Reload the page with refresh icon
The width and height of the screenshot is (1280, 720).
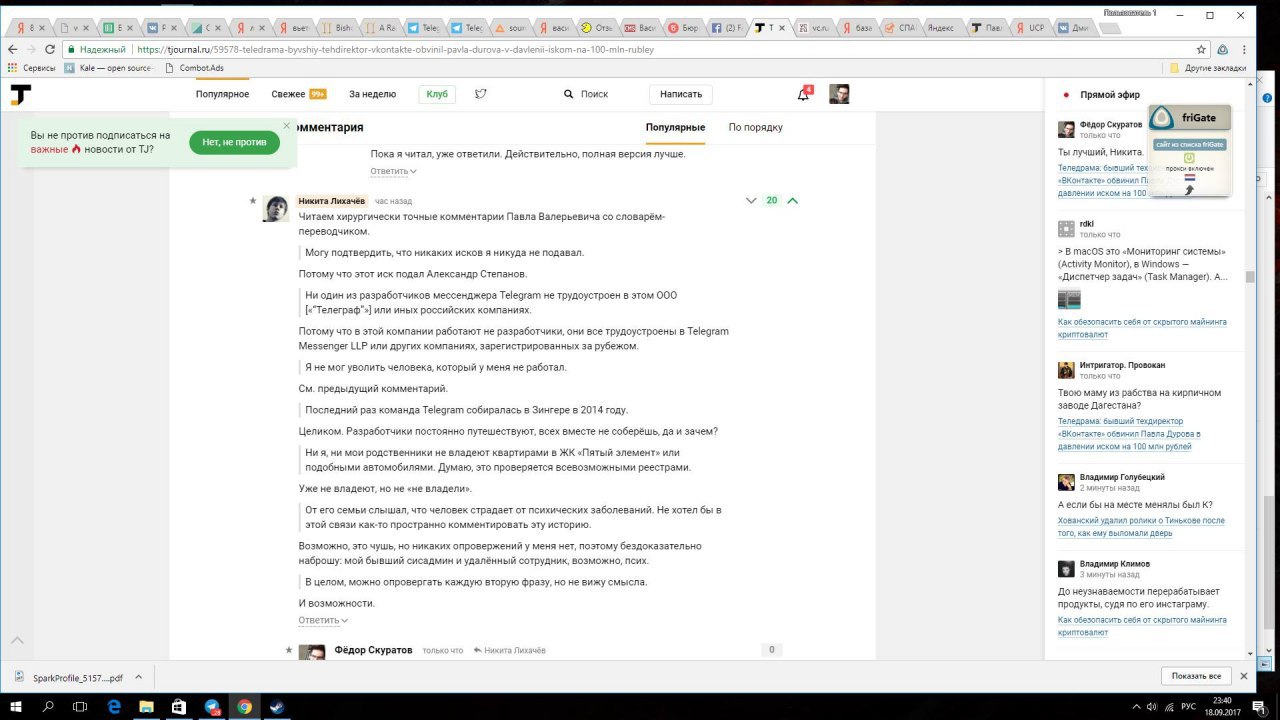(x=51, y=49)
